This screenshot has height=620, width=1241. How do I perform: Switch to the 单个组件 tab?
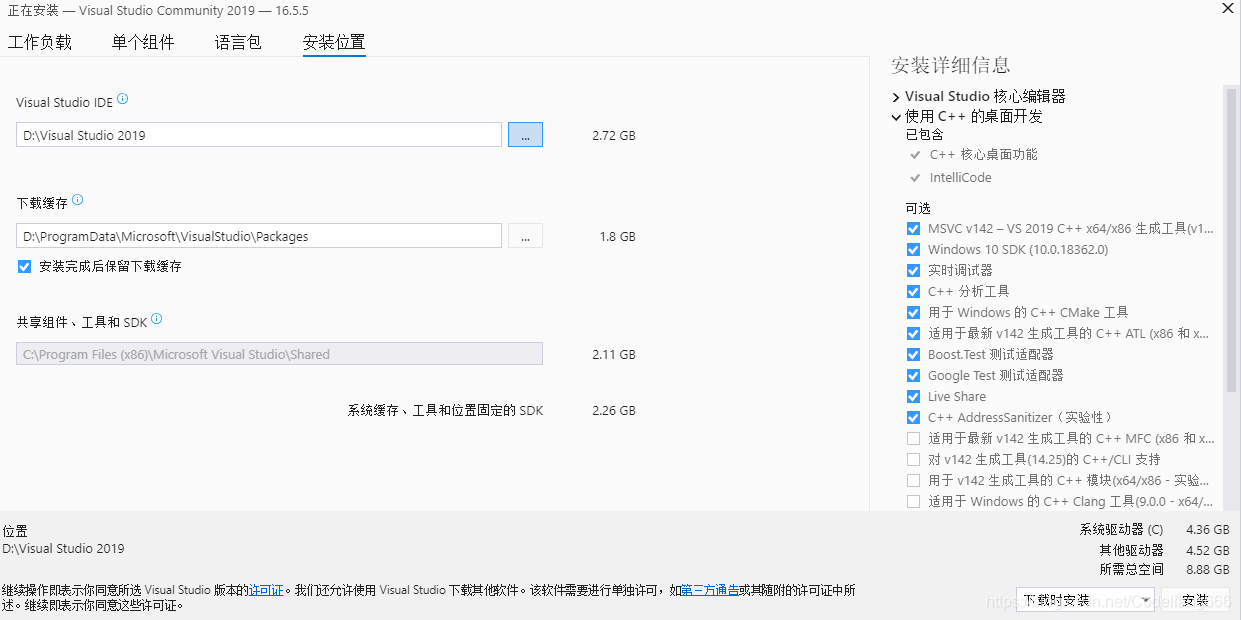pyautogui.click(x=143, y=43)
